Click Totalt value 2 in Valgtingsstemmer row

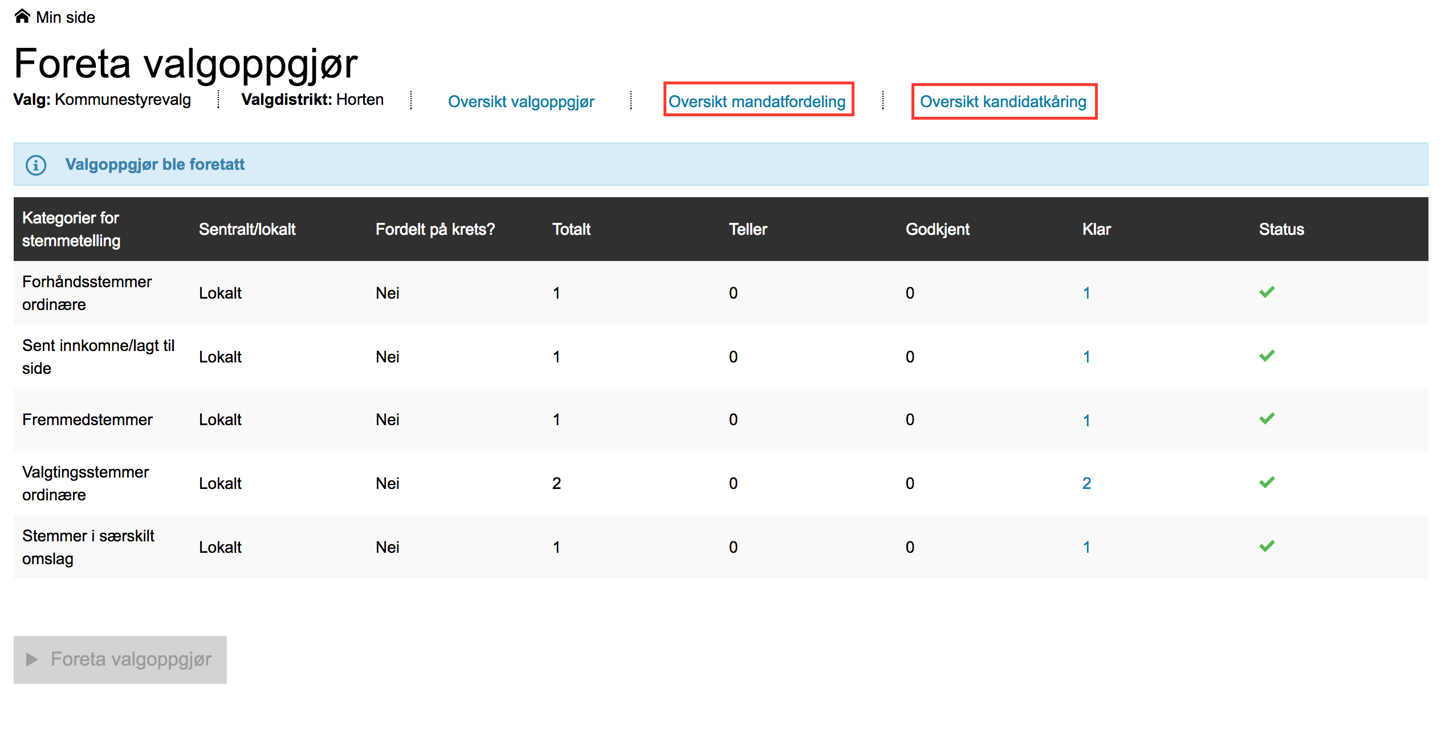coord(557,484)
